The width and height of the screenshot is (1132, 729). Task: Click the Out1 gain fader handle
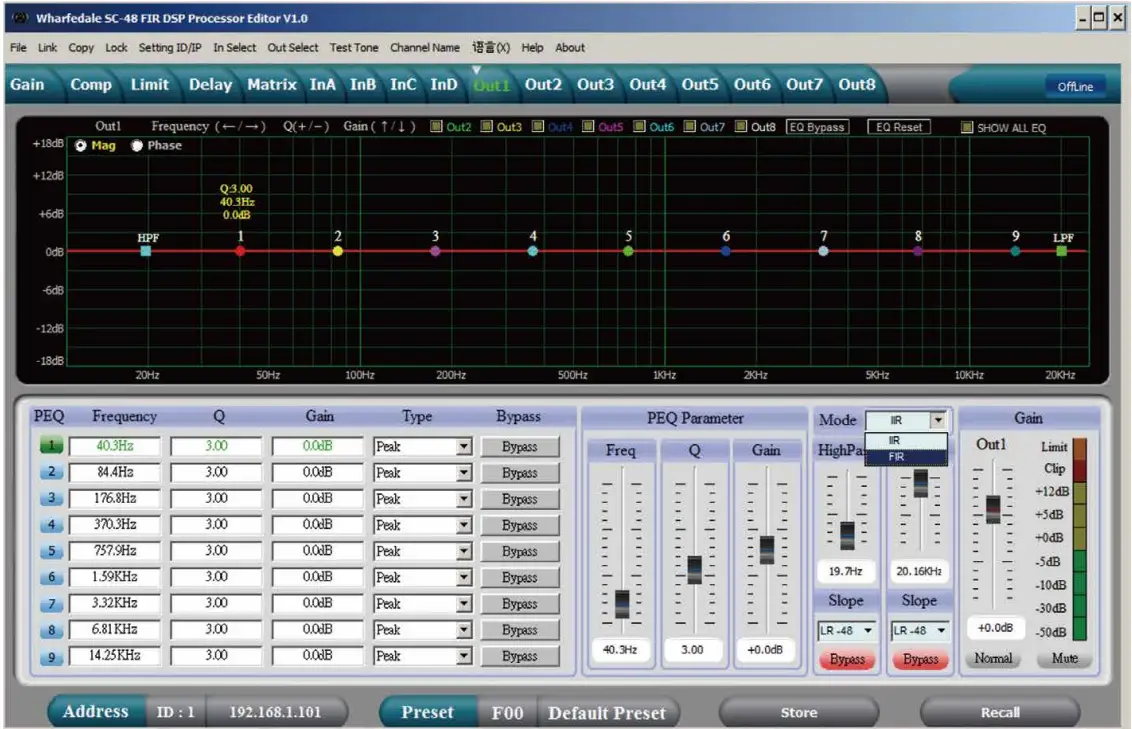click(x=992, y=508)
